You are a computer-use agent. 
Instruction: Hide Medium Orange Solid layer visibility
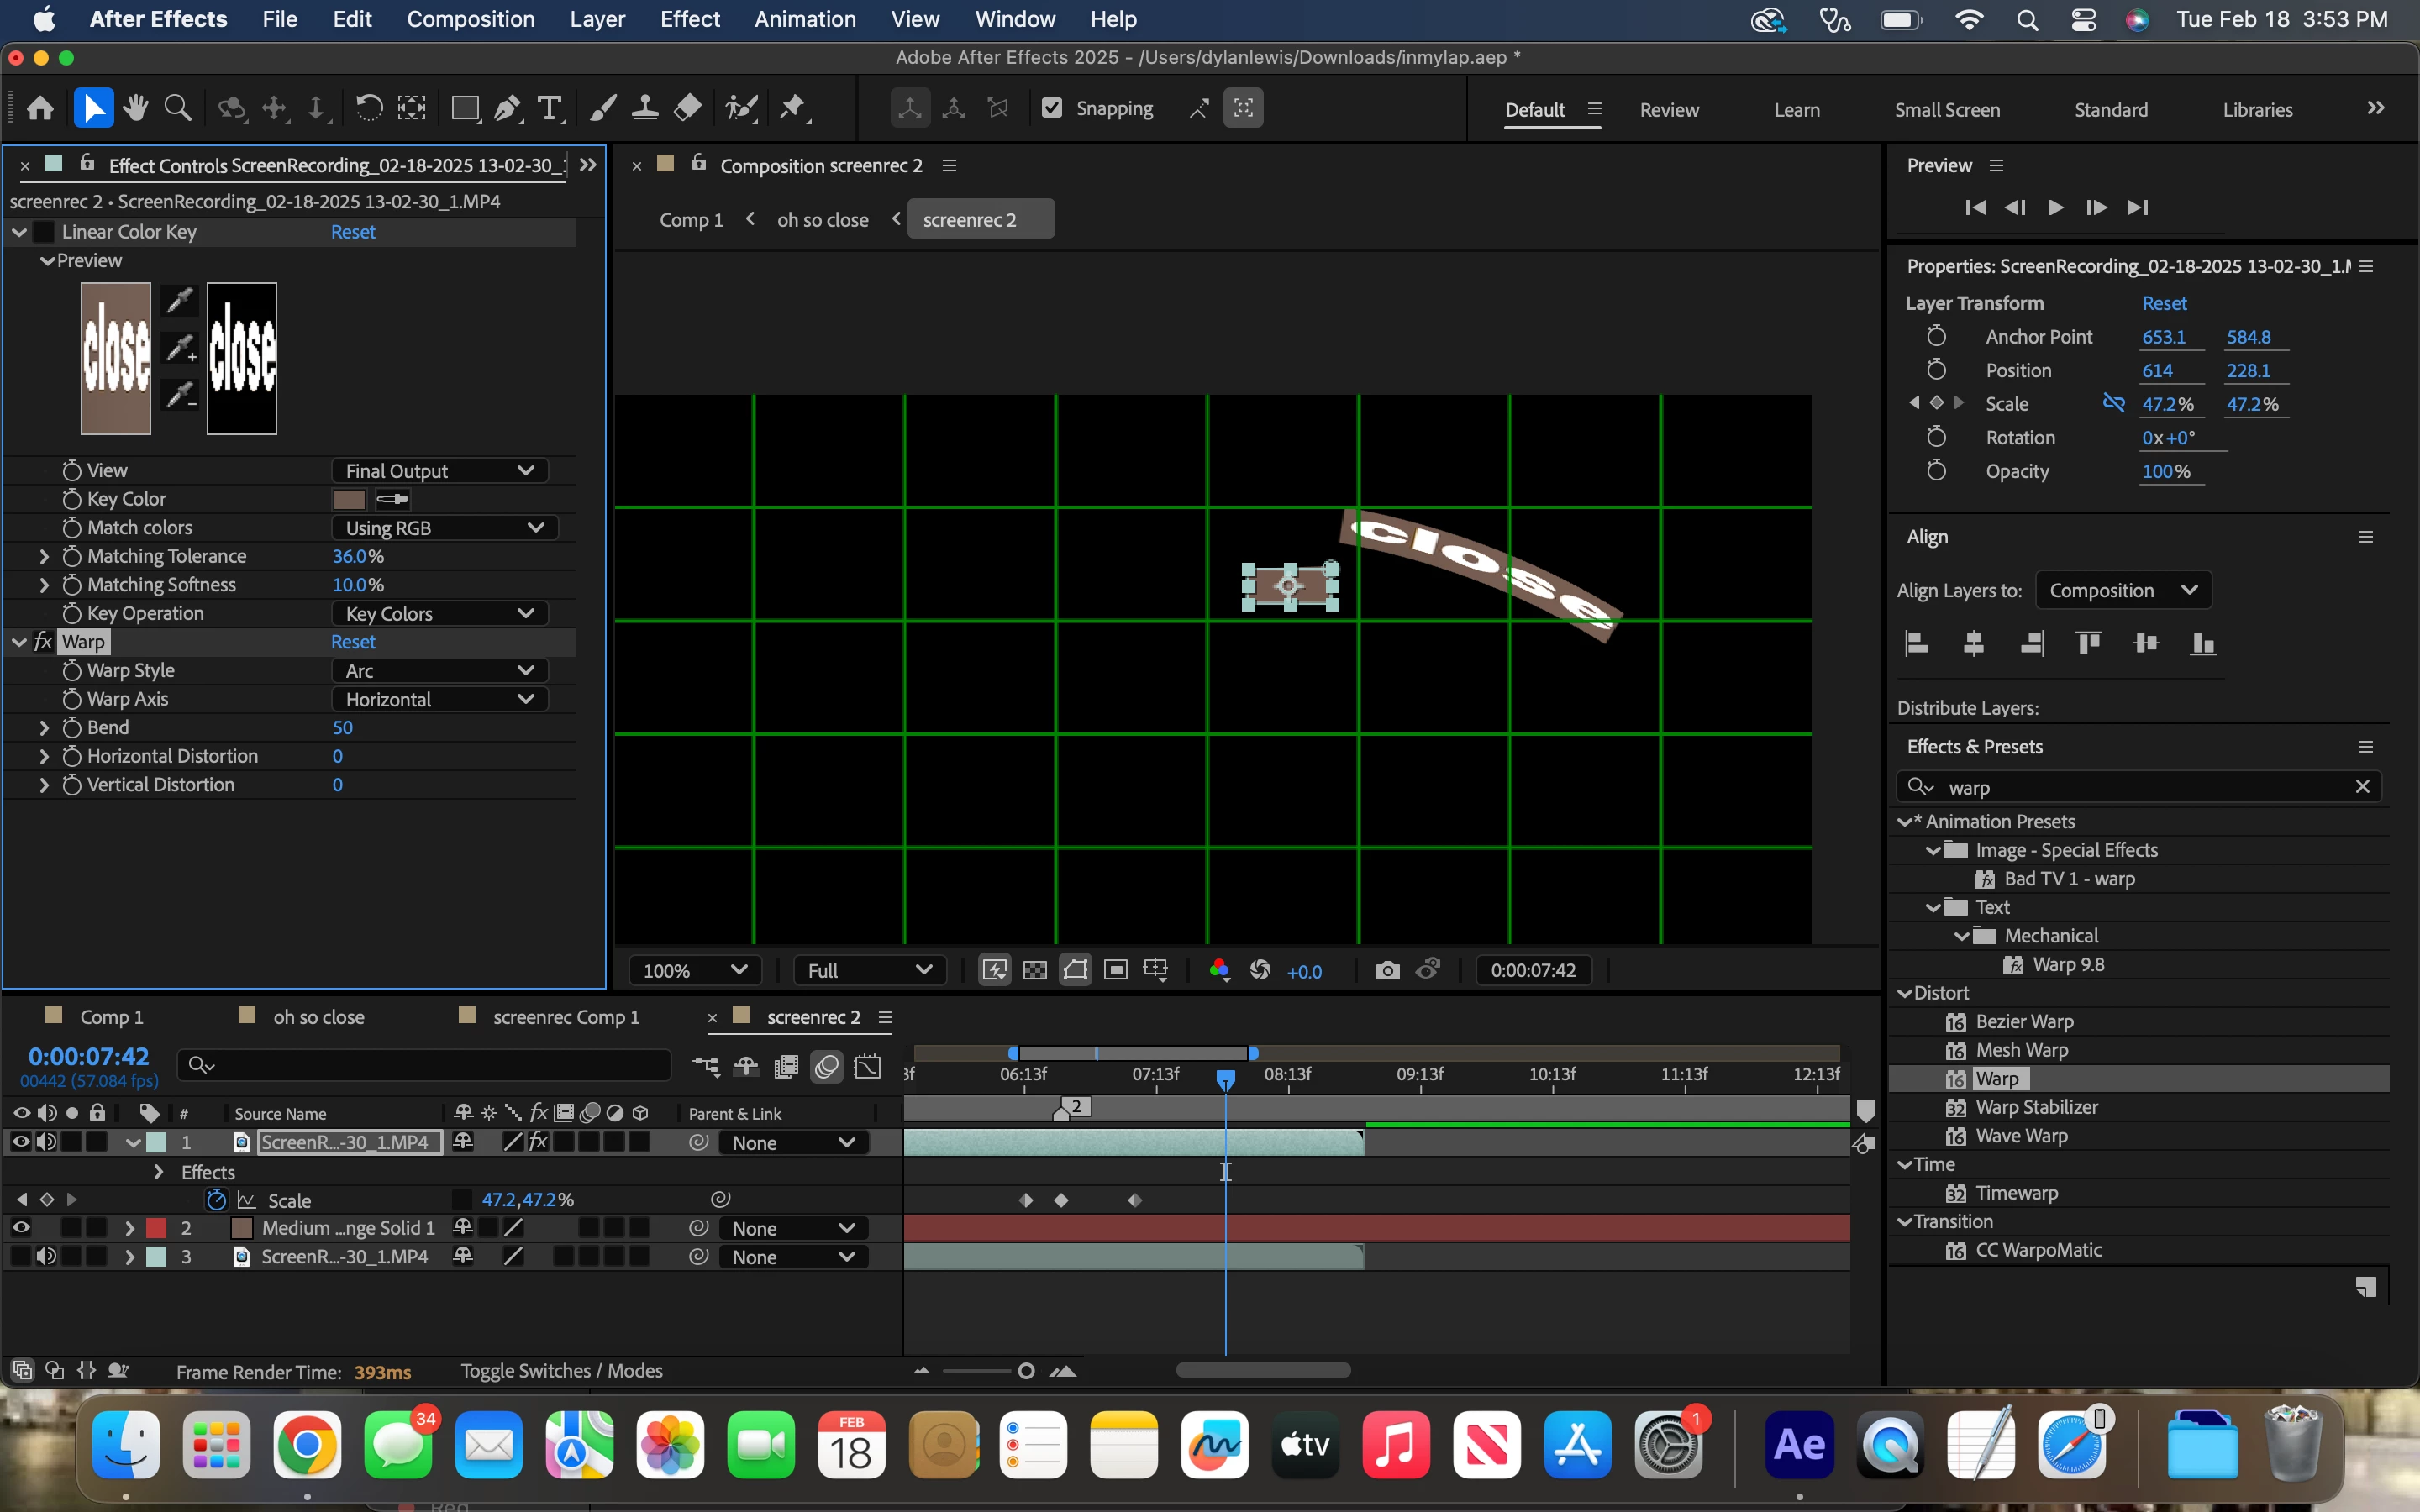[20, 1227]
